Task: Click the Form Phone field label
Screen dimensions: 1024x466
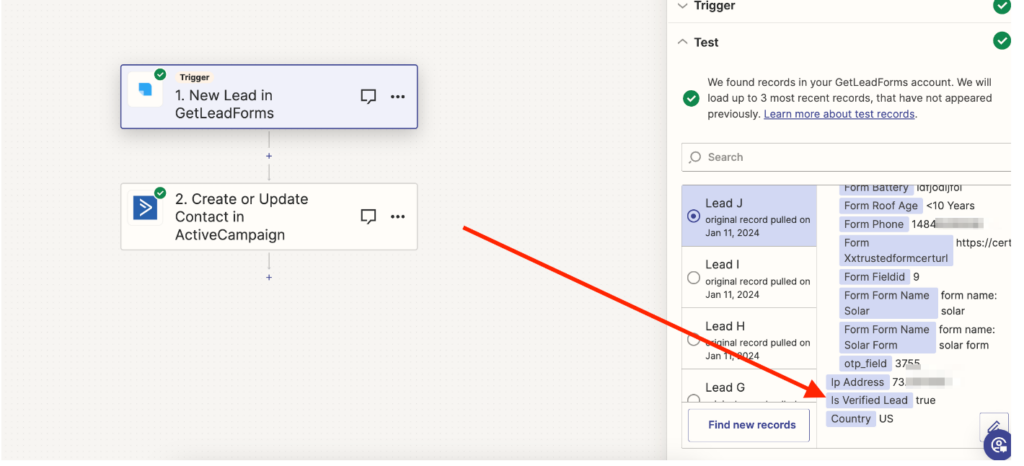Action: point(873,224)
